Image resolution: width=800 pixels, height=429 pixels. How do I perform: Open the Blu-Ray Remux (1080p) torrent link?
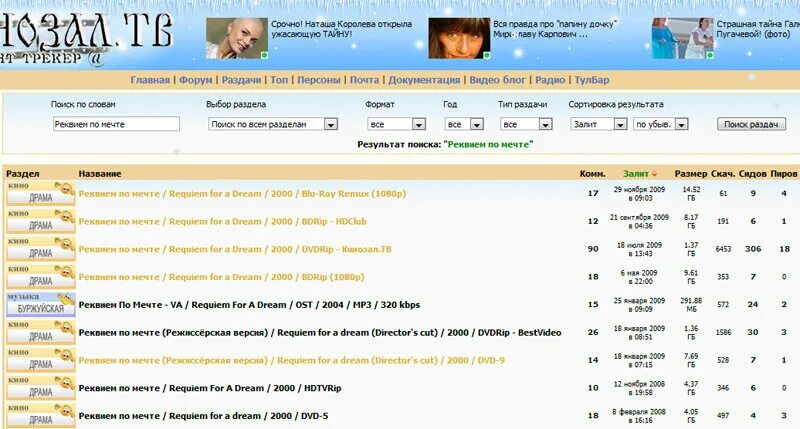pyautogui.click(x=242, y=194)
